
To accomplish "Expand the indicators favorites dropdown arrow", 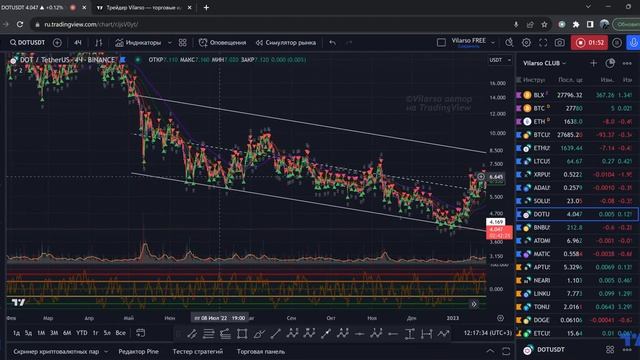I will [169, 42].
